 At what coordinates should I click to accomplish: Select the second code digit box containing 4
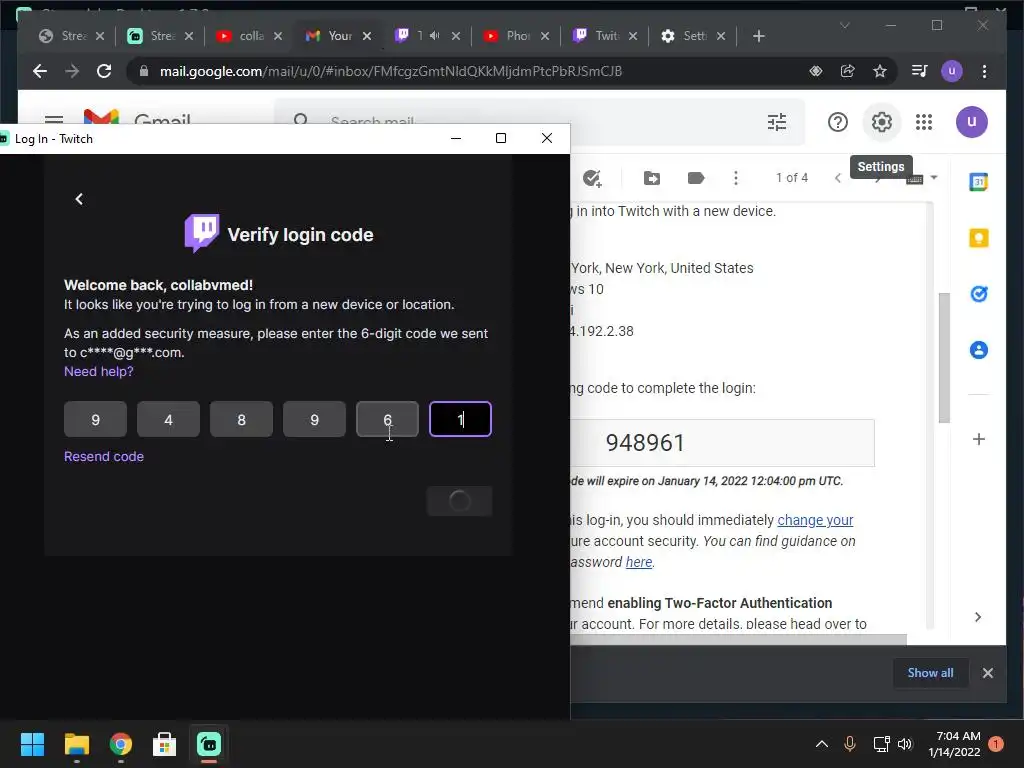point(168,419)
